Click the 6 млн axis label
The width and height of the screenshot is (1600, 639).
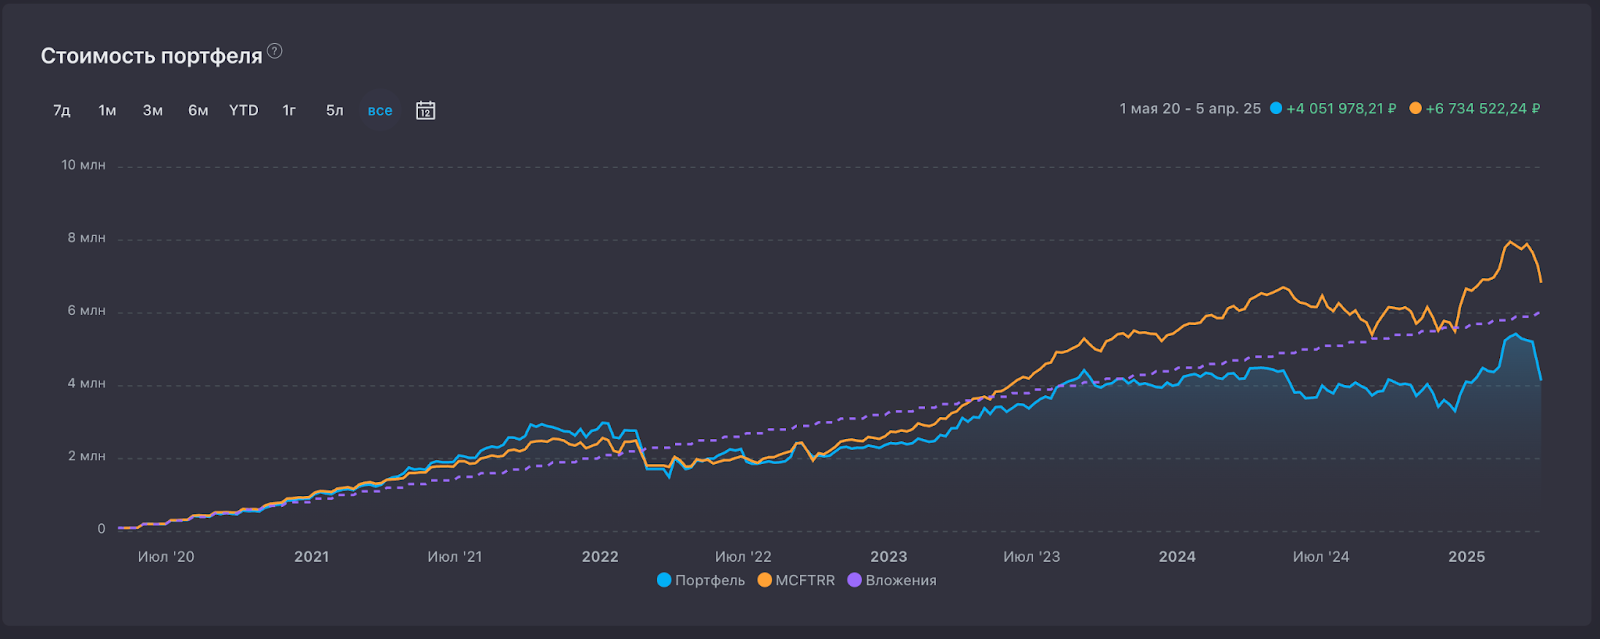point(86,311)
